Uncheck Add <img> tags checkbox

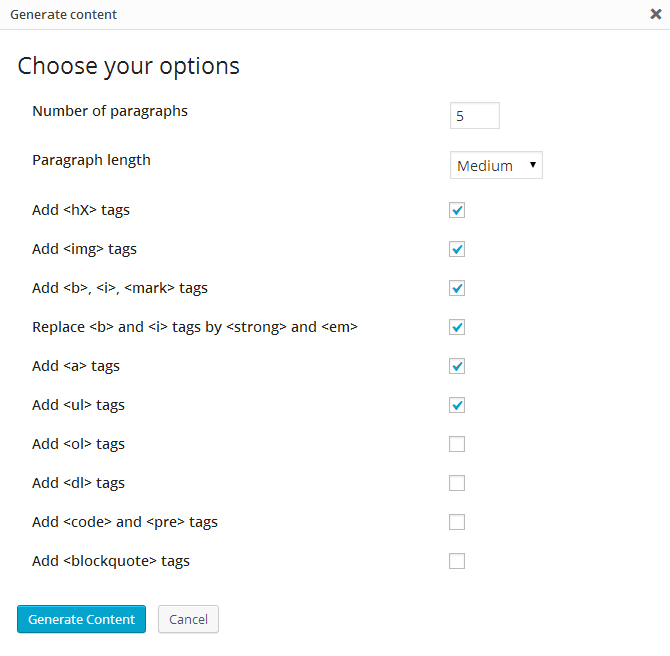(x=457, y=249)
